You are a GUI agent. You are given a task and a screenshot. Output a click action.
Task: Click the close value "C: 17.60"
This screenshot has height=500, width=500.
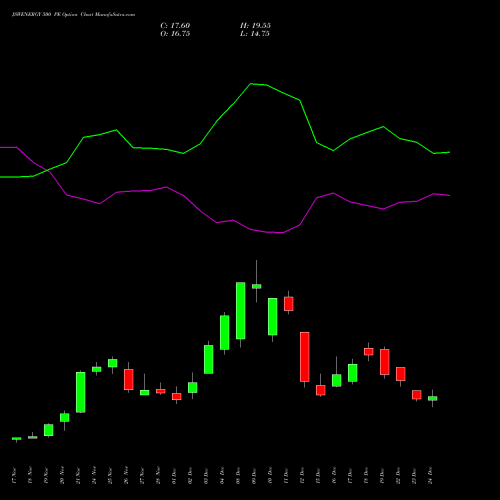click(x=175, y=26)
